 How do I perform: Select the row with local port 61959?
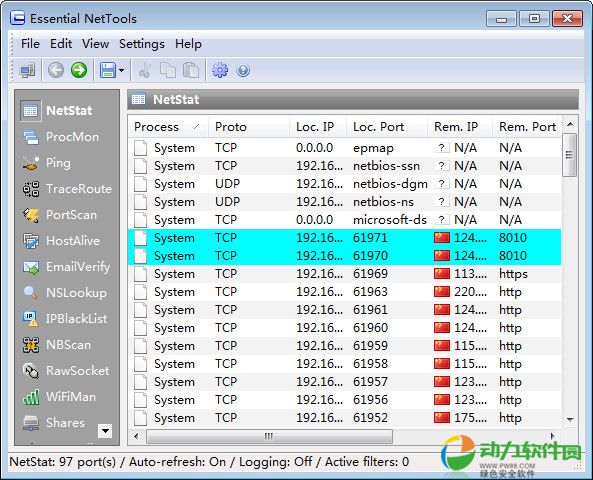(345, 346)
